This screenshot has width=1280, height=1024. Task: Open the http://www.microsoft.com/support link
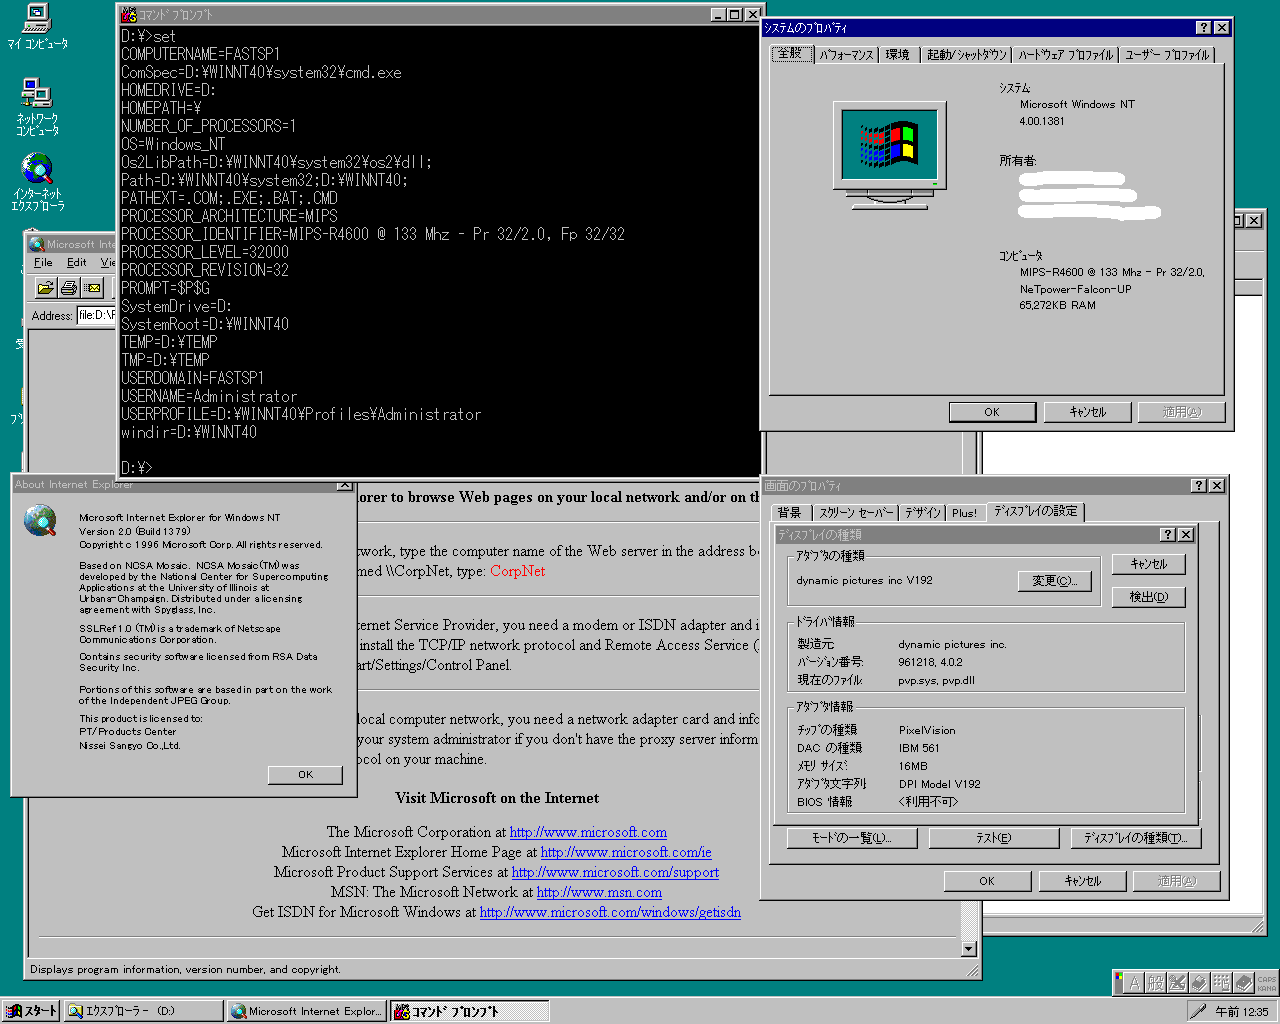tap(615, 872)
